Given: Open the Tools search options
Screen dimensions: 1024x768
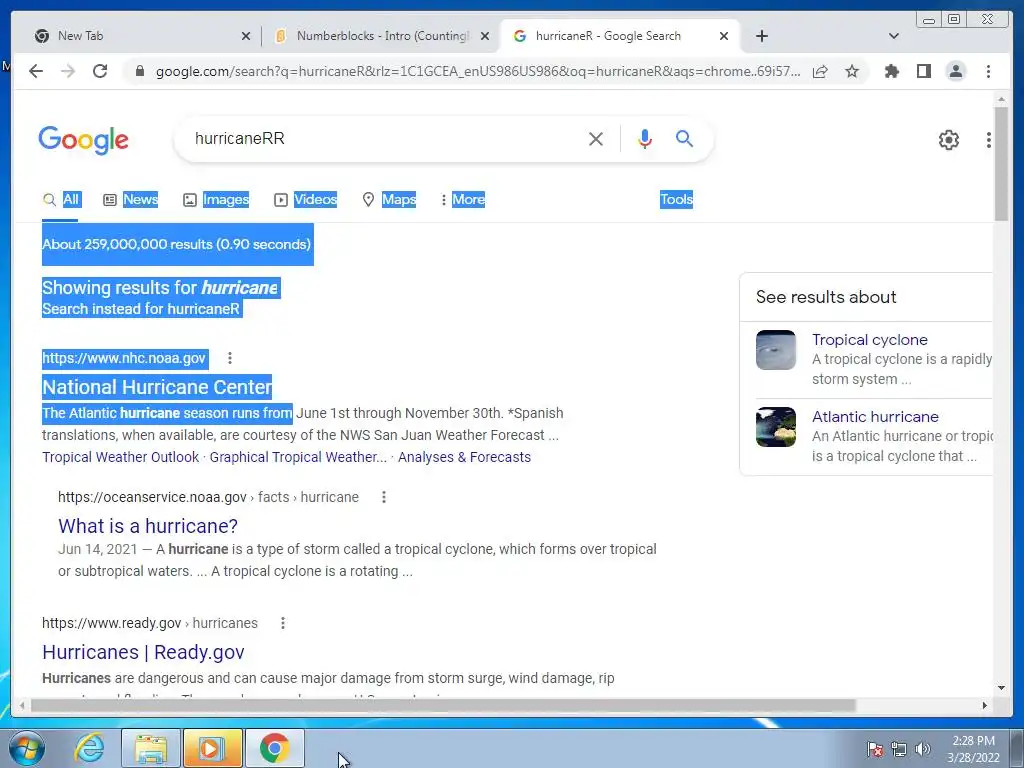Looking at the screenshot, I should (x=676, y=199).
